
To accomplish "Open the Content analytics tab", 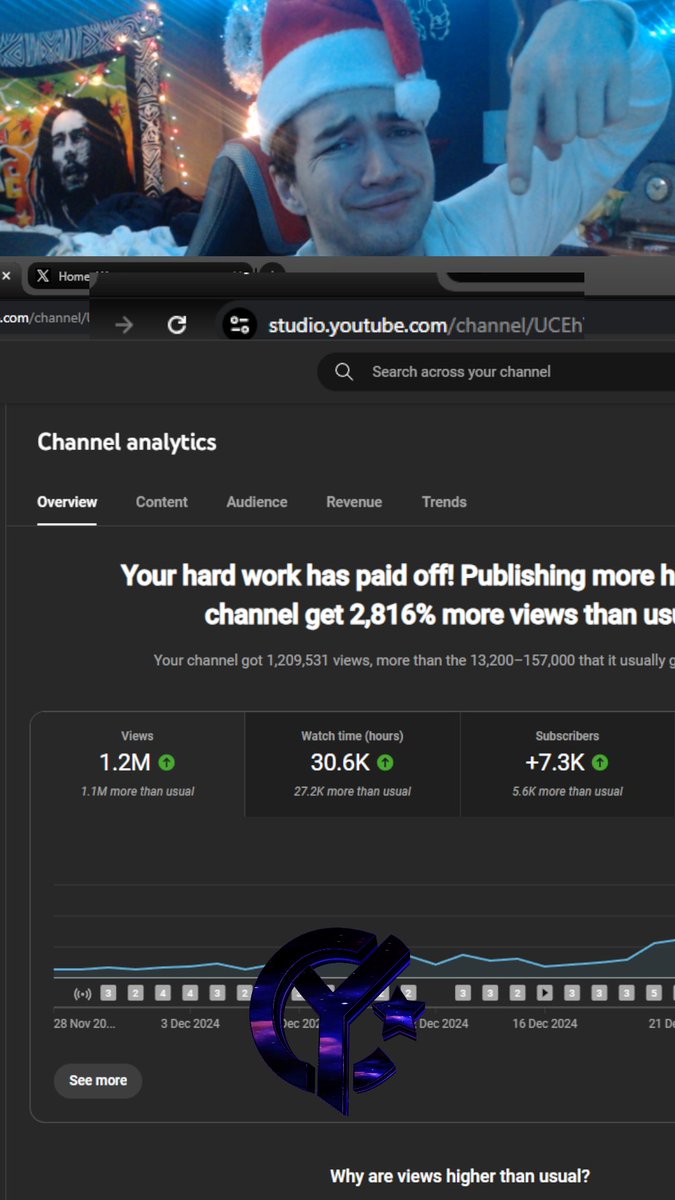I will 162,502.
